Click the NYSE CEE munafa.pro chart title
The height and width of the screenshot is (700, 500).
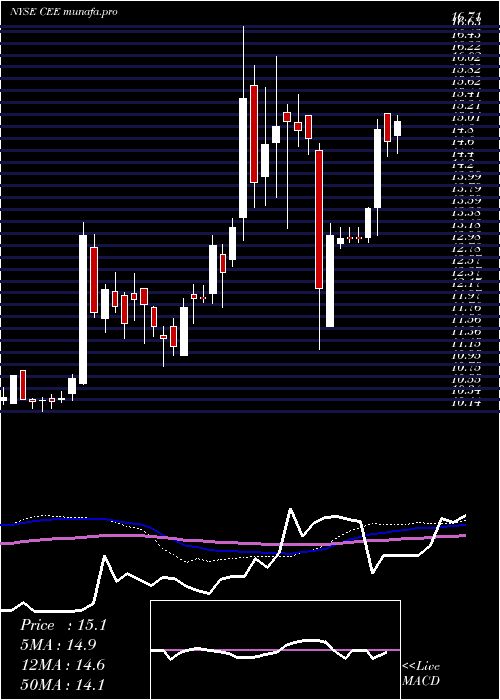(x=63, y=12)
